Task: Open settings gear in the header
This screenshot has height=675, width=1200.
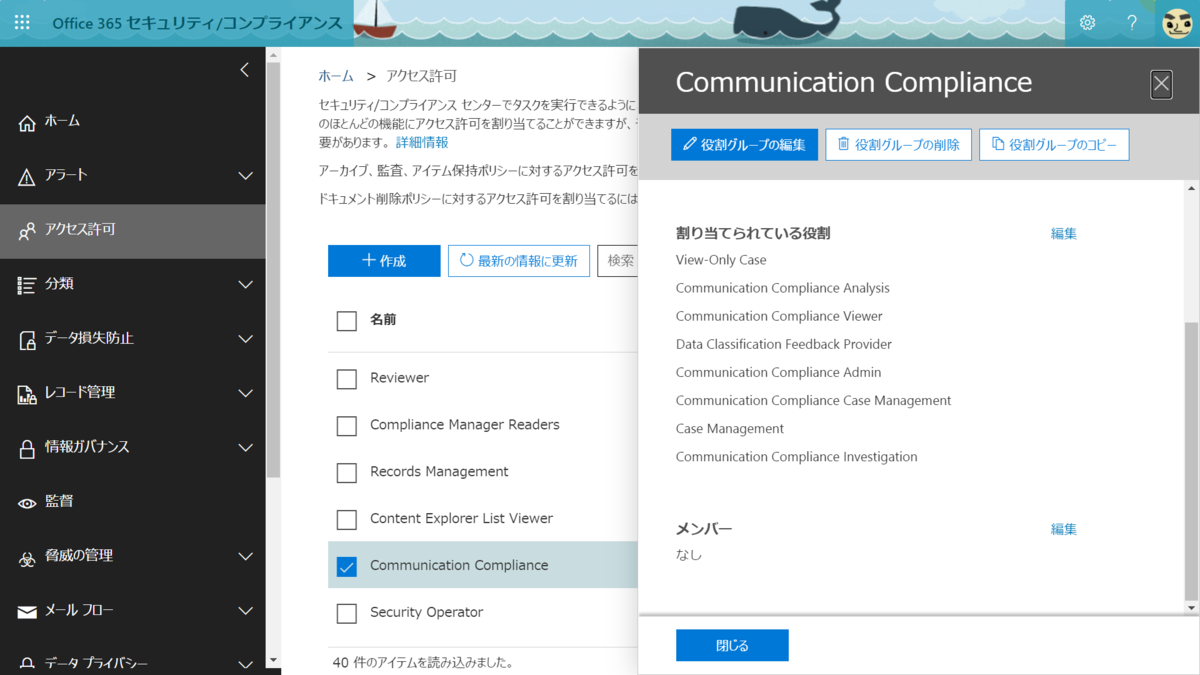Action: point(1087,22)
